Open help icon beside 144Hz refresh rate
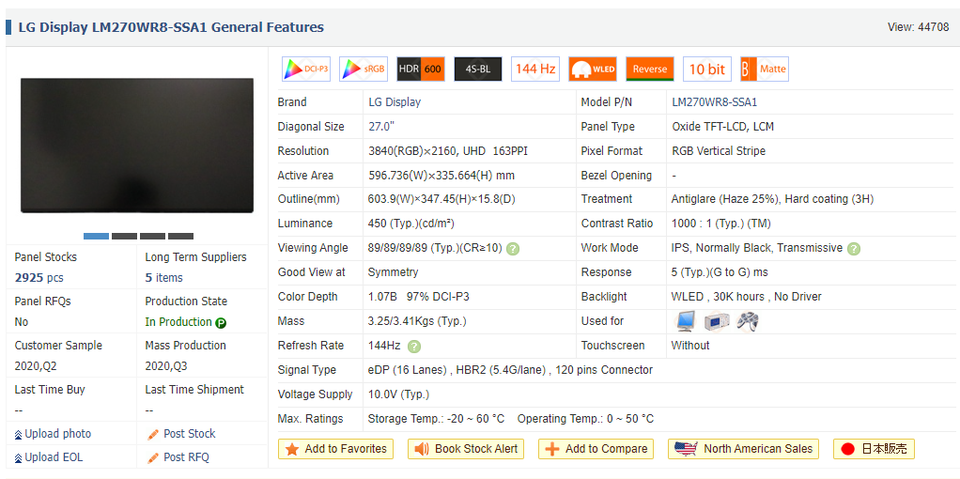This screenshot has height=479, width=960. 414,346
